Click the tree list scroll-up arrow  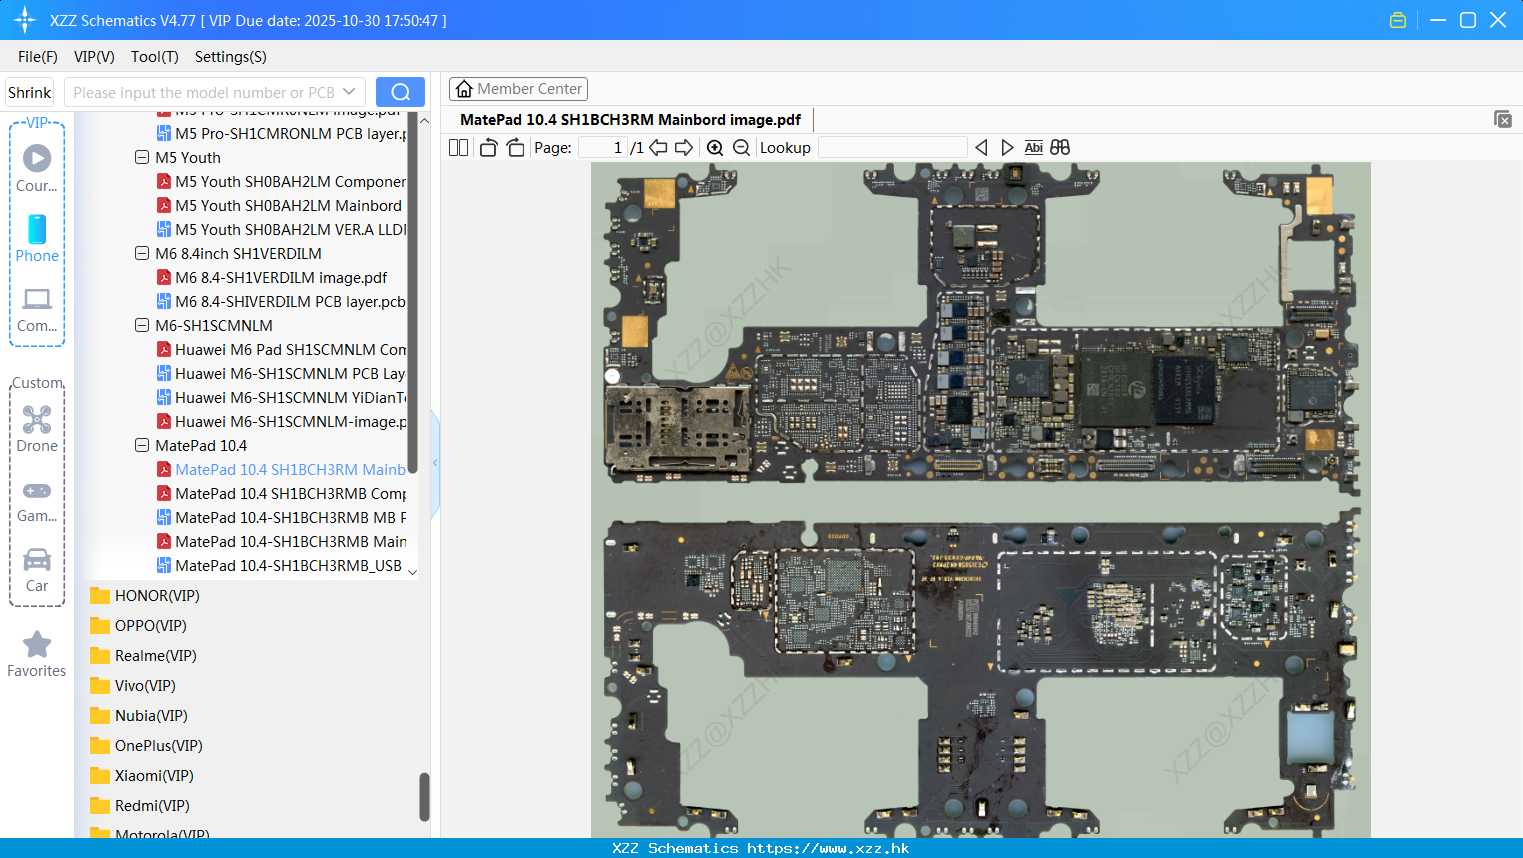click(424, 120)
